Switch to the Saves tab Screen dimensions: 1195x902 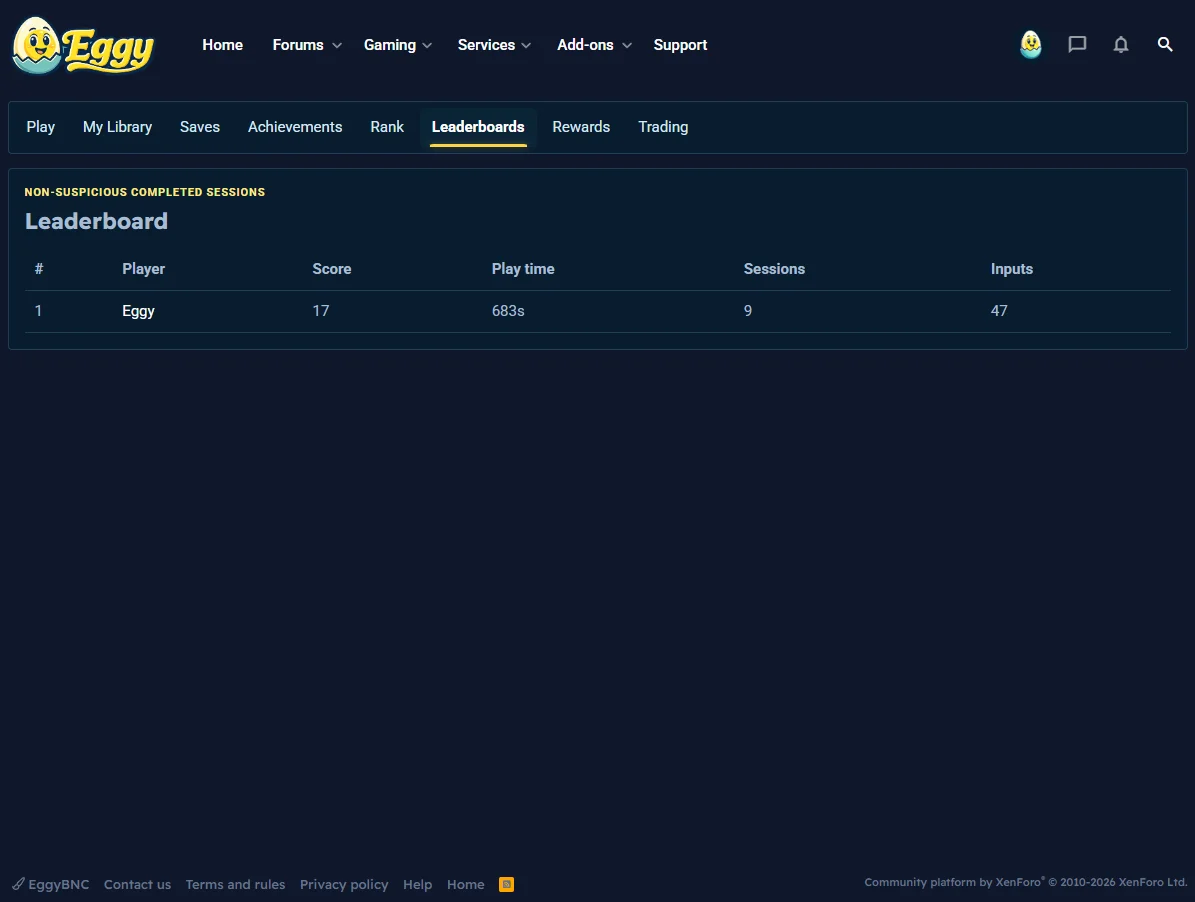[x=200, y=127]
